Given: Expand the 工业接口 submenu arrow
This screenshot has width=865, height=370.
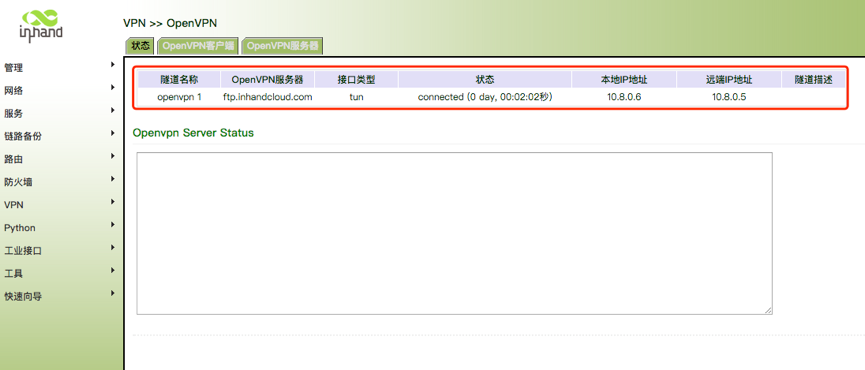Looking at the screenshot, I should coord(113,248).
